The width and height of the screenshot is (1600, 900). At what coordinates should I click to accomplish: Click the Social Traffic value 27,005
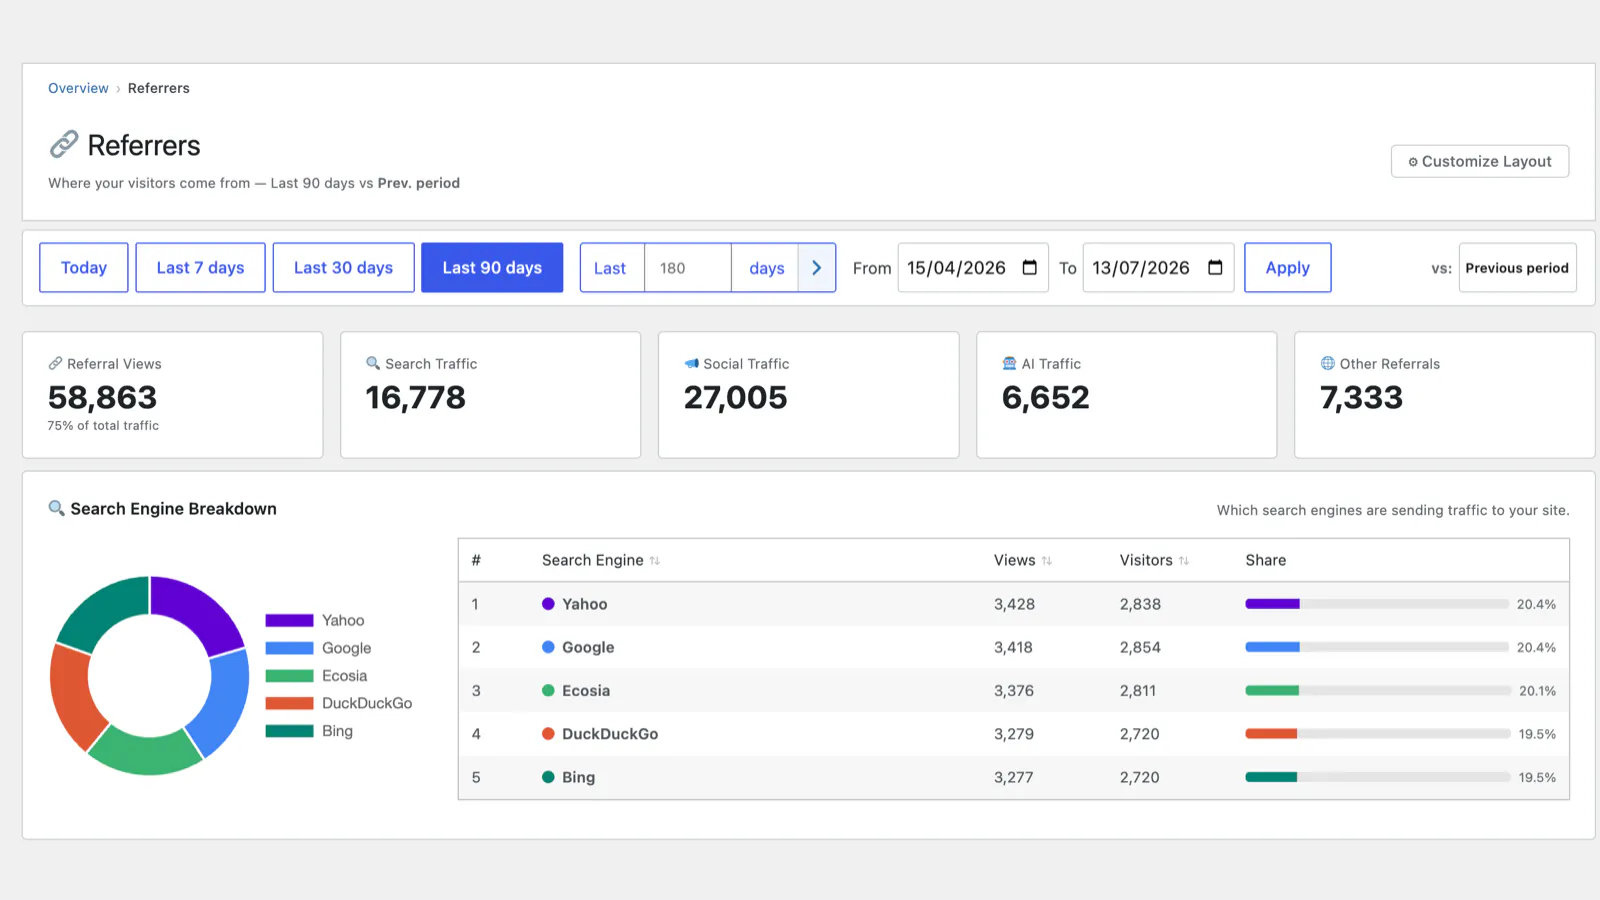point(735,398)
